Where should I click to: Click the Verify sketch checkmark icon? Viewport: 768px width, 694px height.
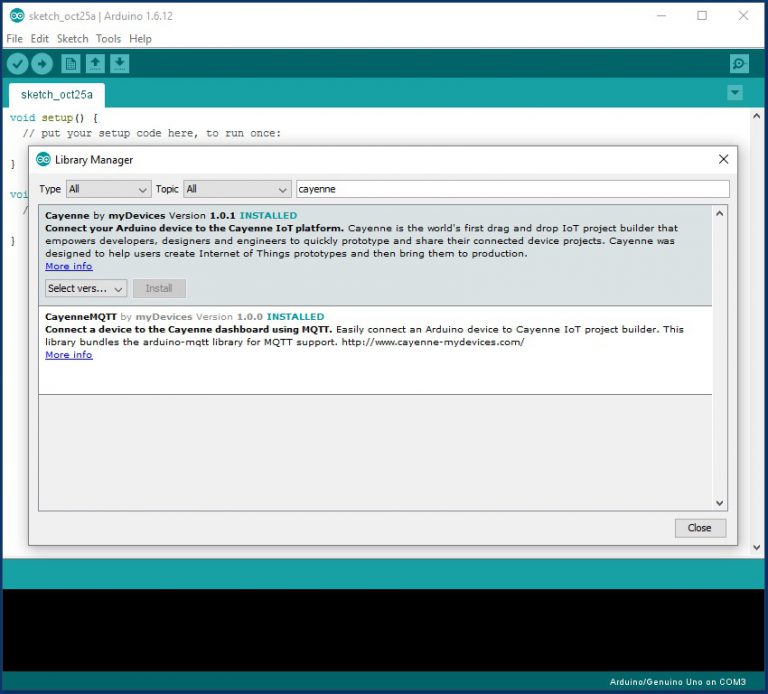17,64
